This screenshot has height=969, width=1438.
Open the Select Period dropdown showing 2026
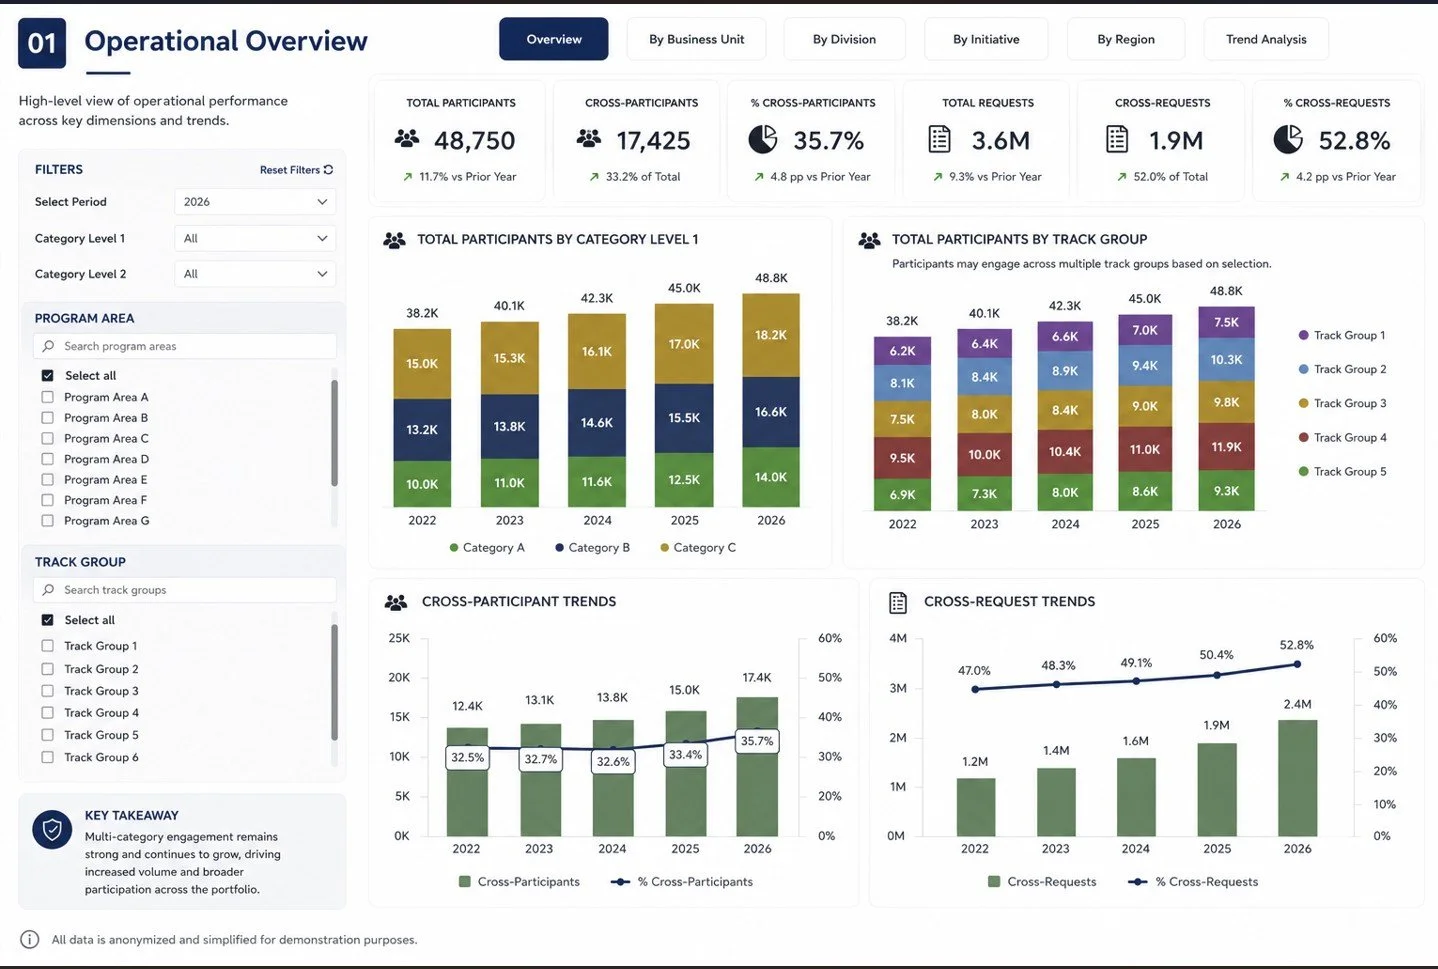255,202
